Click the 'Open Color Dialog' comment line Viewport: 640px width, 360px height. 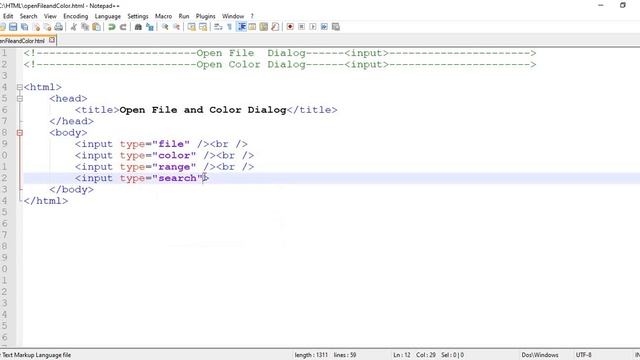pos(280,64)
